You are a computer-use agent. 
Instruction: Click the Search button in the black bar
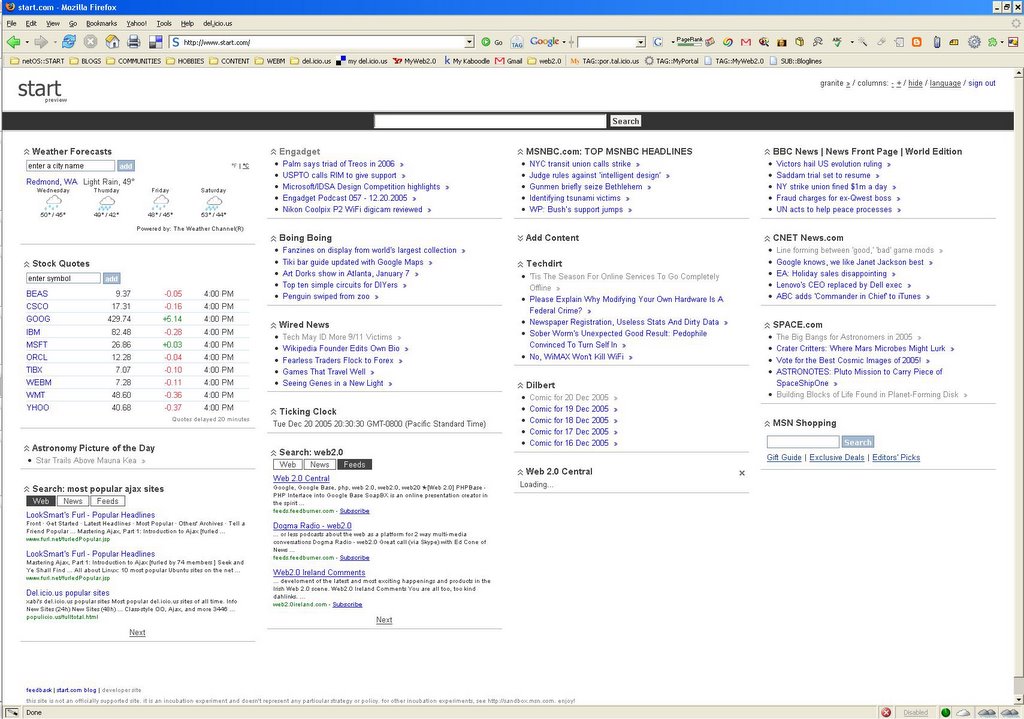[x=625, y=121]
